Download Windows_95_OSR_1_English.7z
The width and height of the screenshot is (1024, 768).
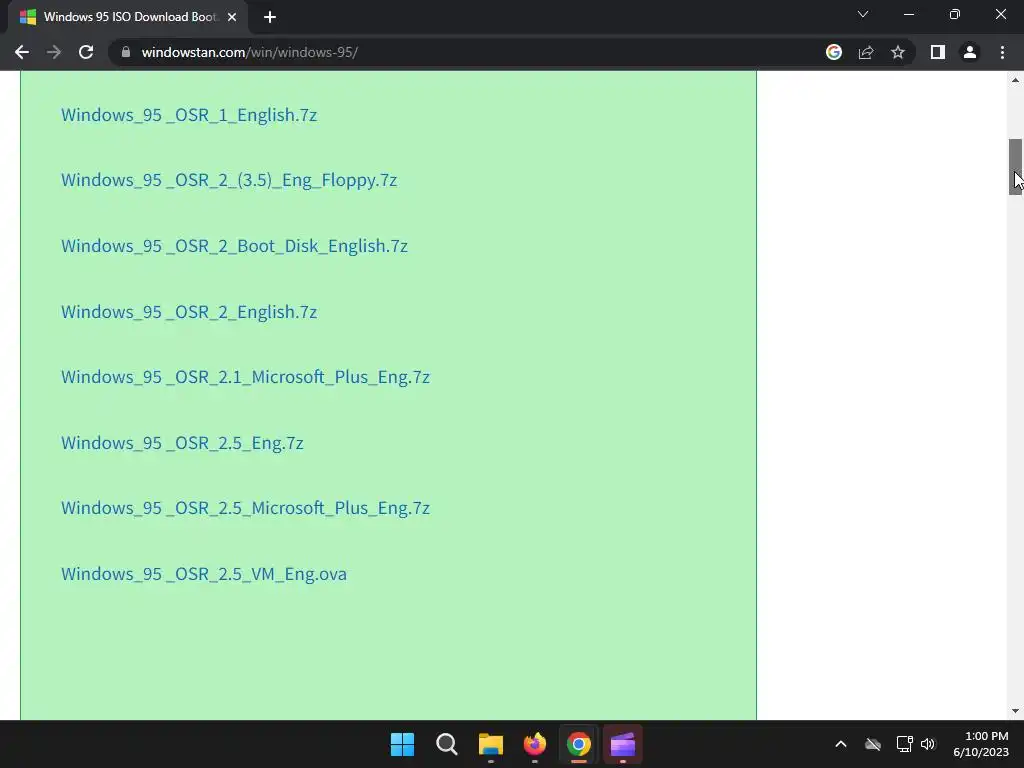(189, 115)
